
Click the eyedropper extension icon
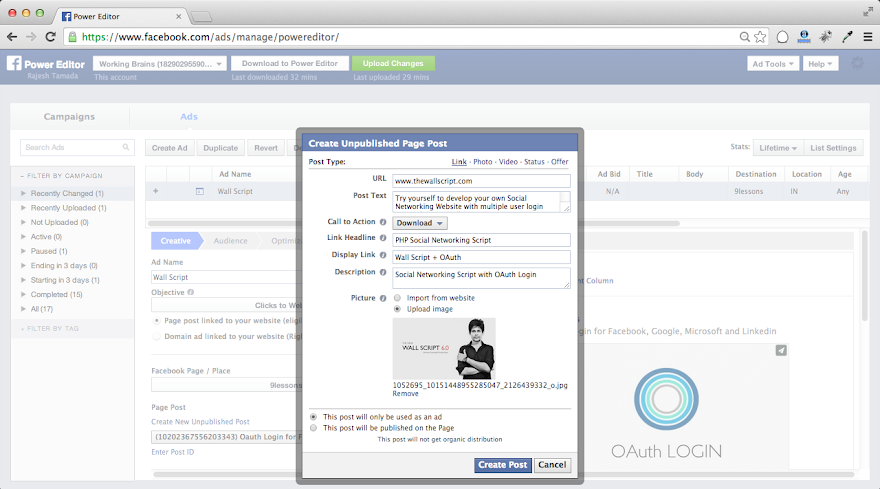847,37
